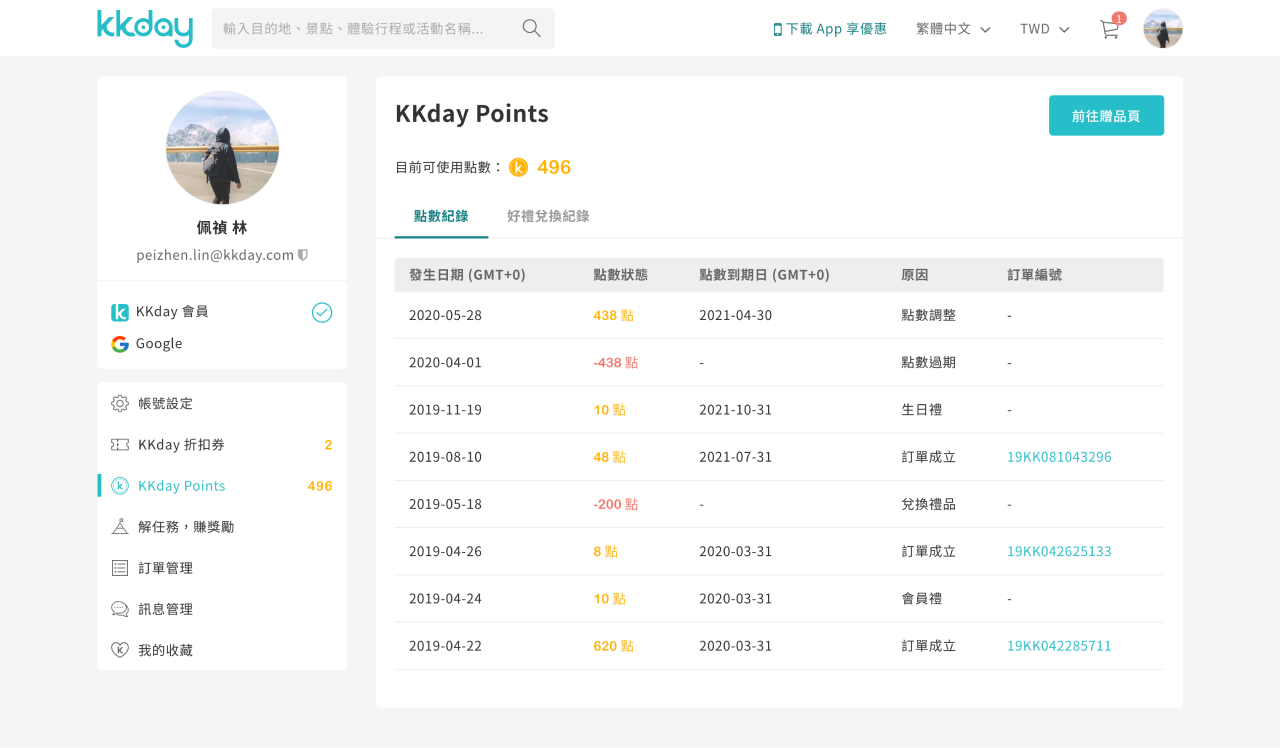Click the user name 佩禎 林
The height and width of the screenshot is (748, 1280).
(222, 227)
